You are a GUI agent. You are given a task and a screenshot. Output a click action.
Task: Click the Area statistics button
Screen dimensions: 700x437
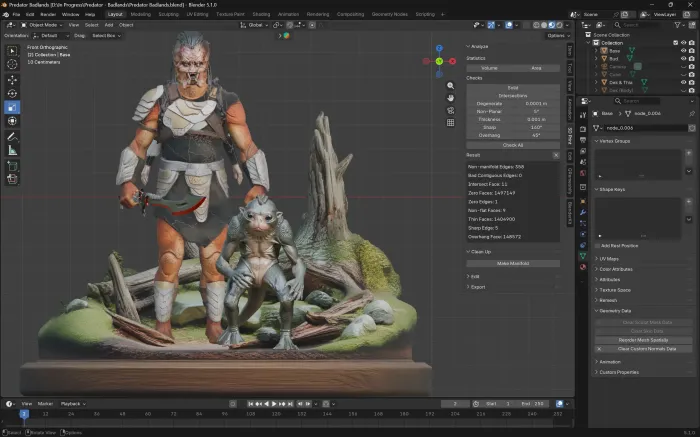point(536,68)
